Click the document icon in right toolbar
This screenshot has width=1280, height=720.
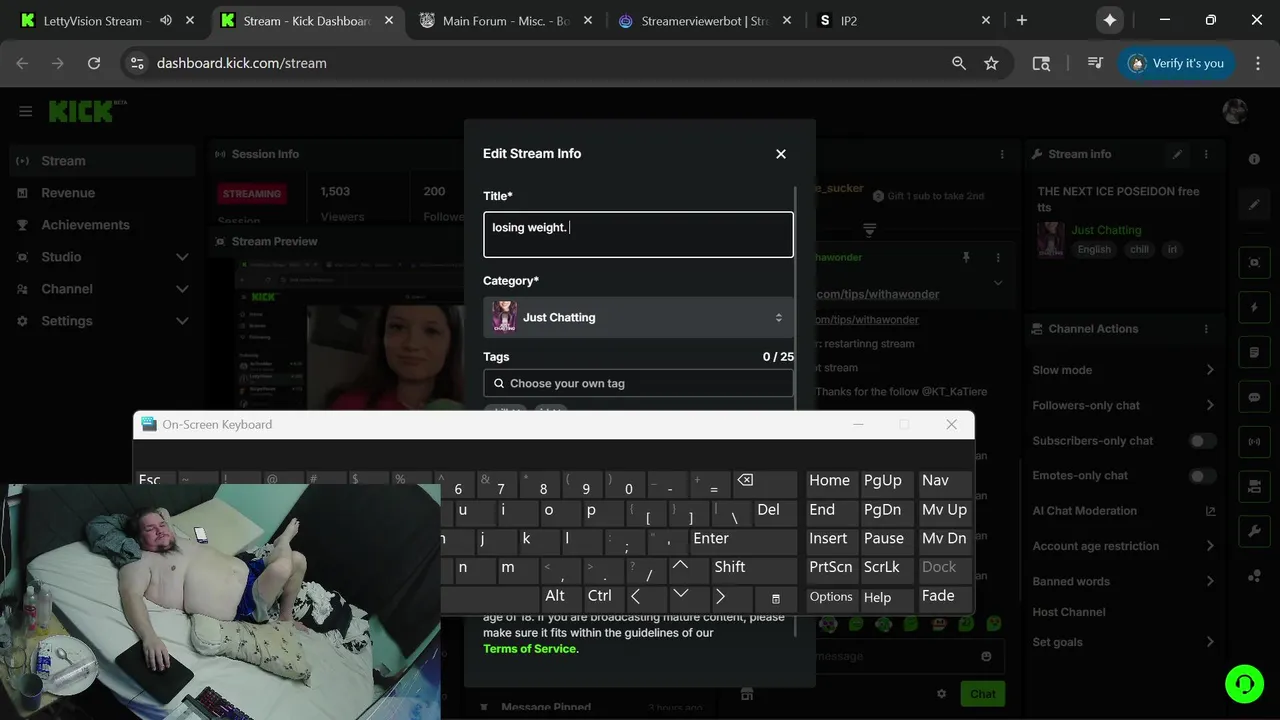(x=1254, y=353)
